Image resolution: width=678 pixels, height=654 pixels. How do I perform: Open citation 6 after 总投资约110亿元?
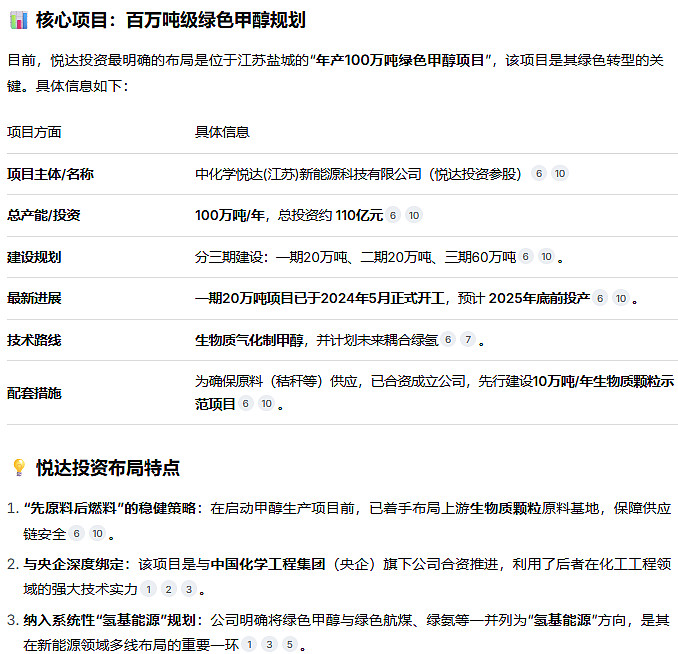[393, 215]
